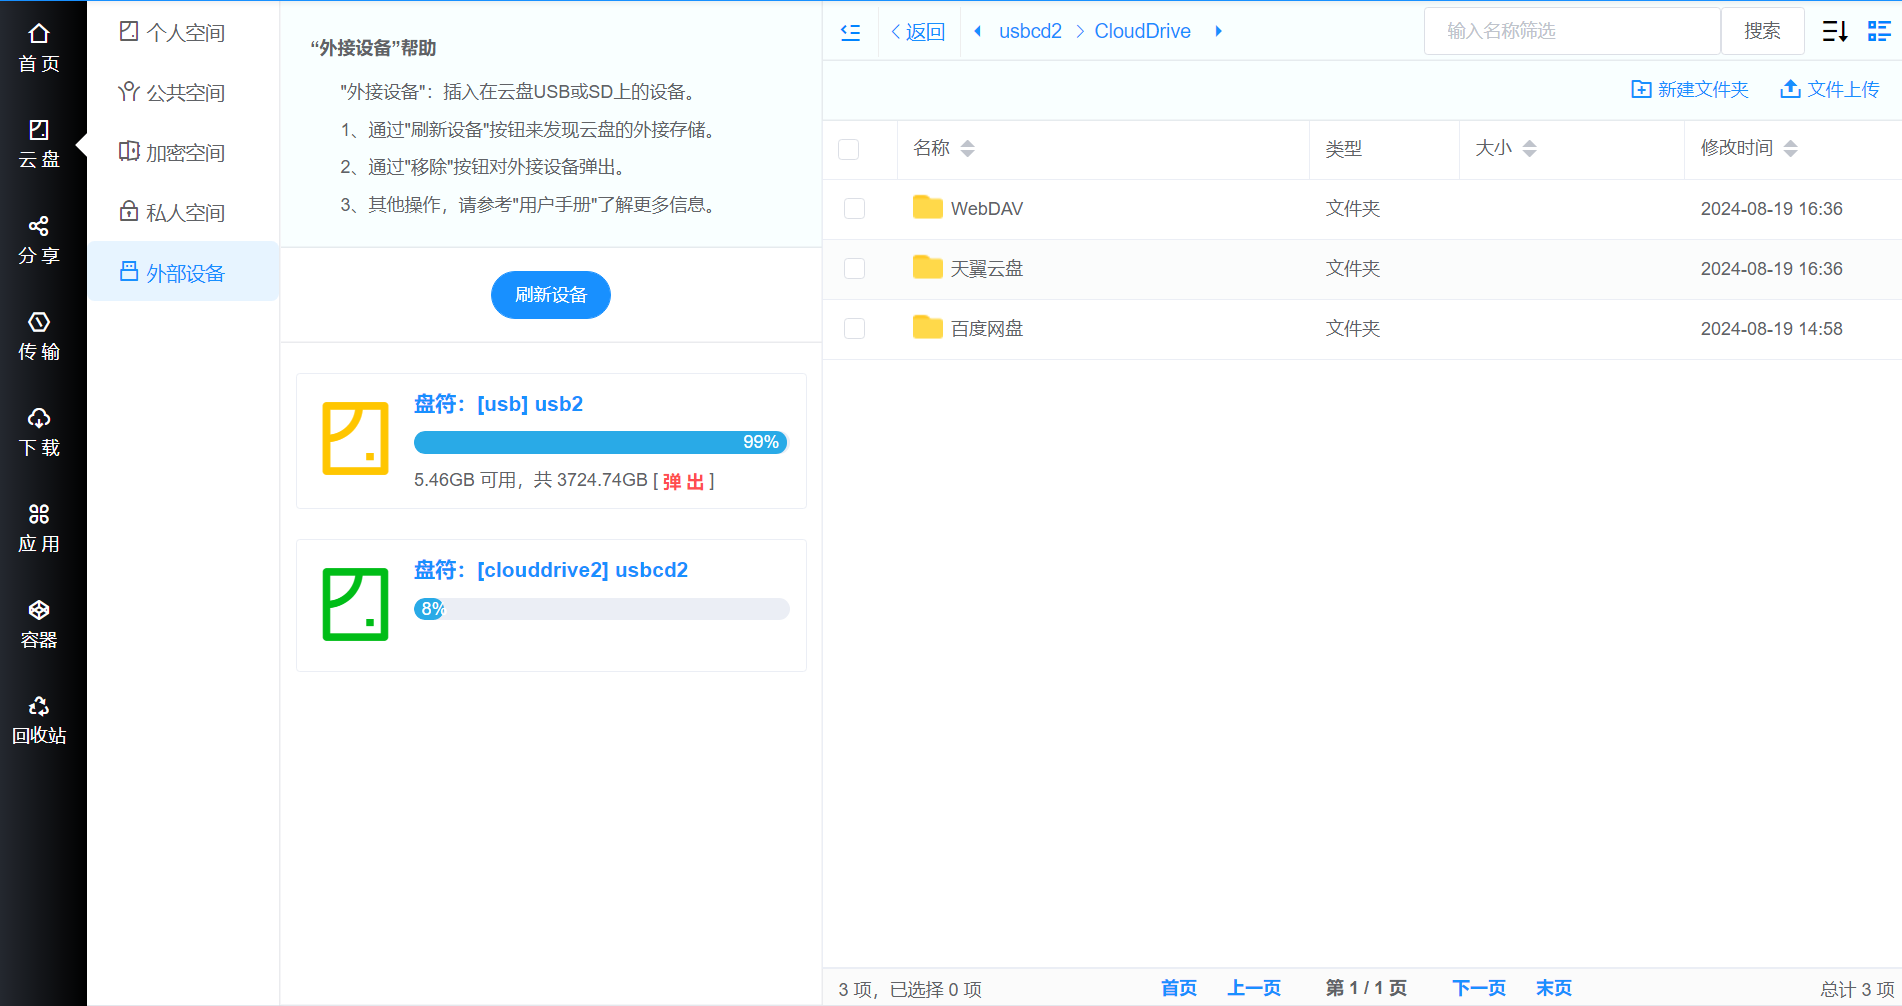Check the 百度网盘 row checkbox

tap(854, 328)
